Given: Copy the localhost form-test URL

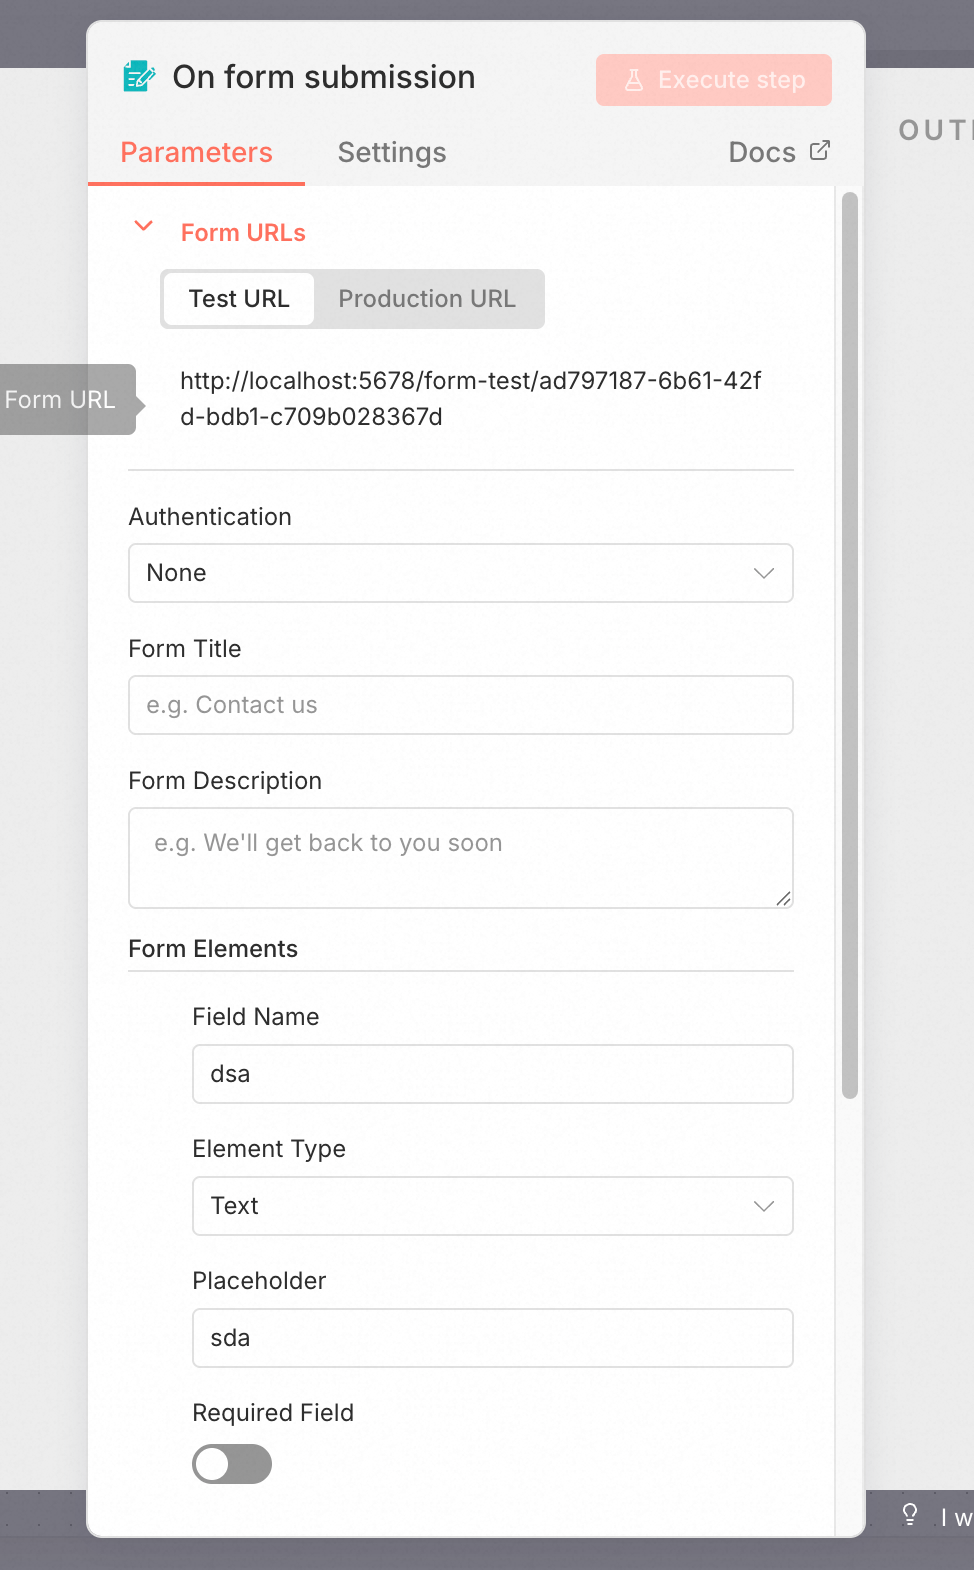Looking at the screenshot, I should [x=471, y=398].
